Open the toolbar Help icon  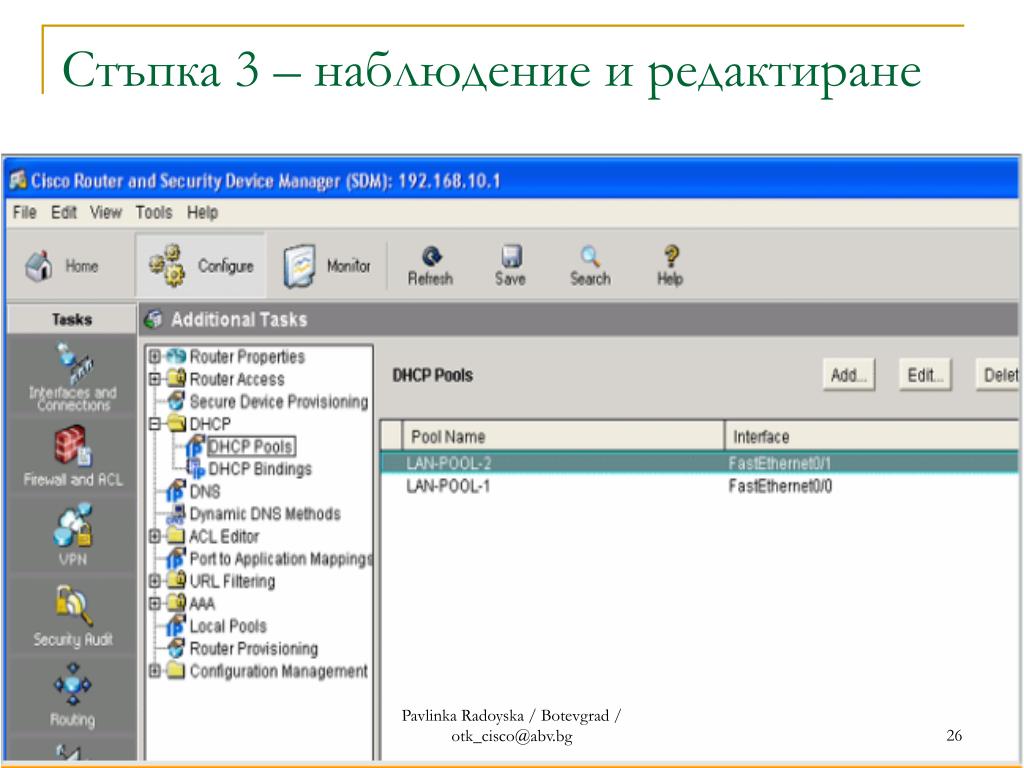[671, 266]
